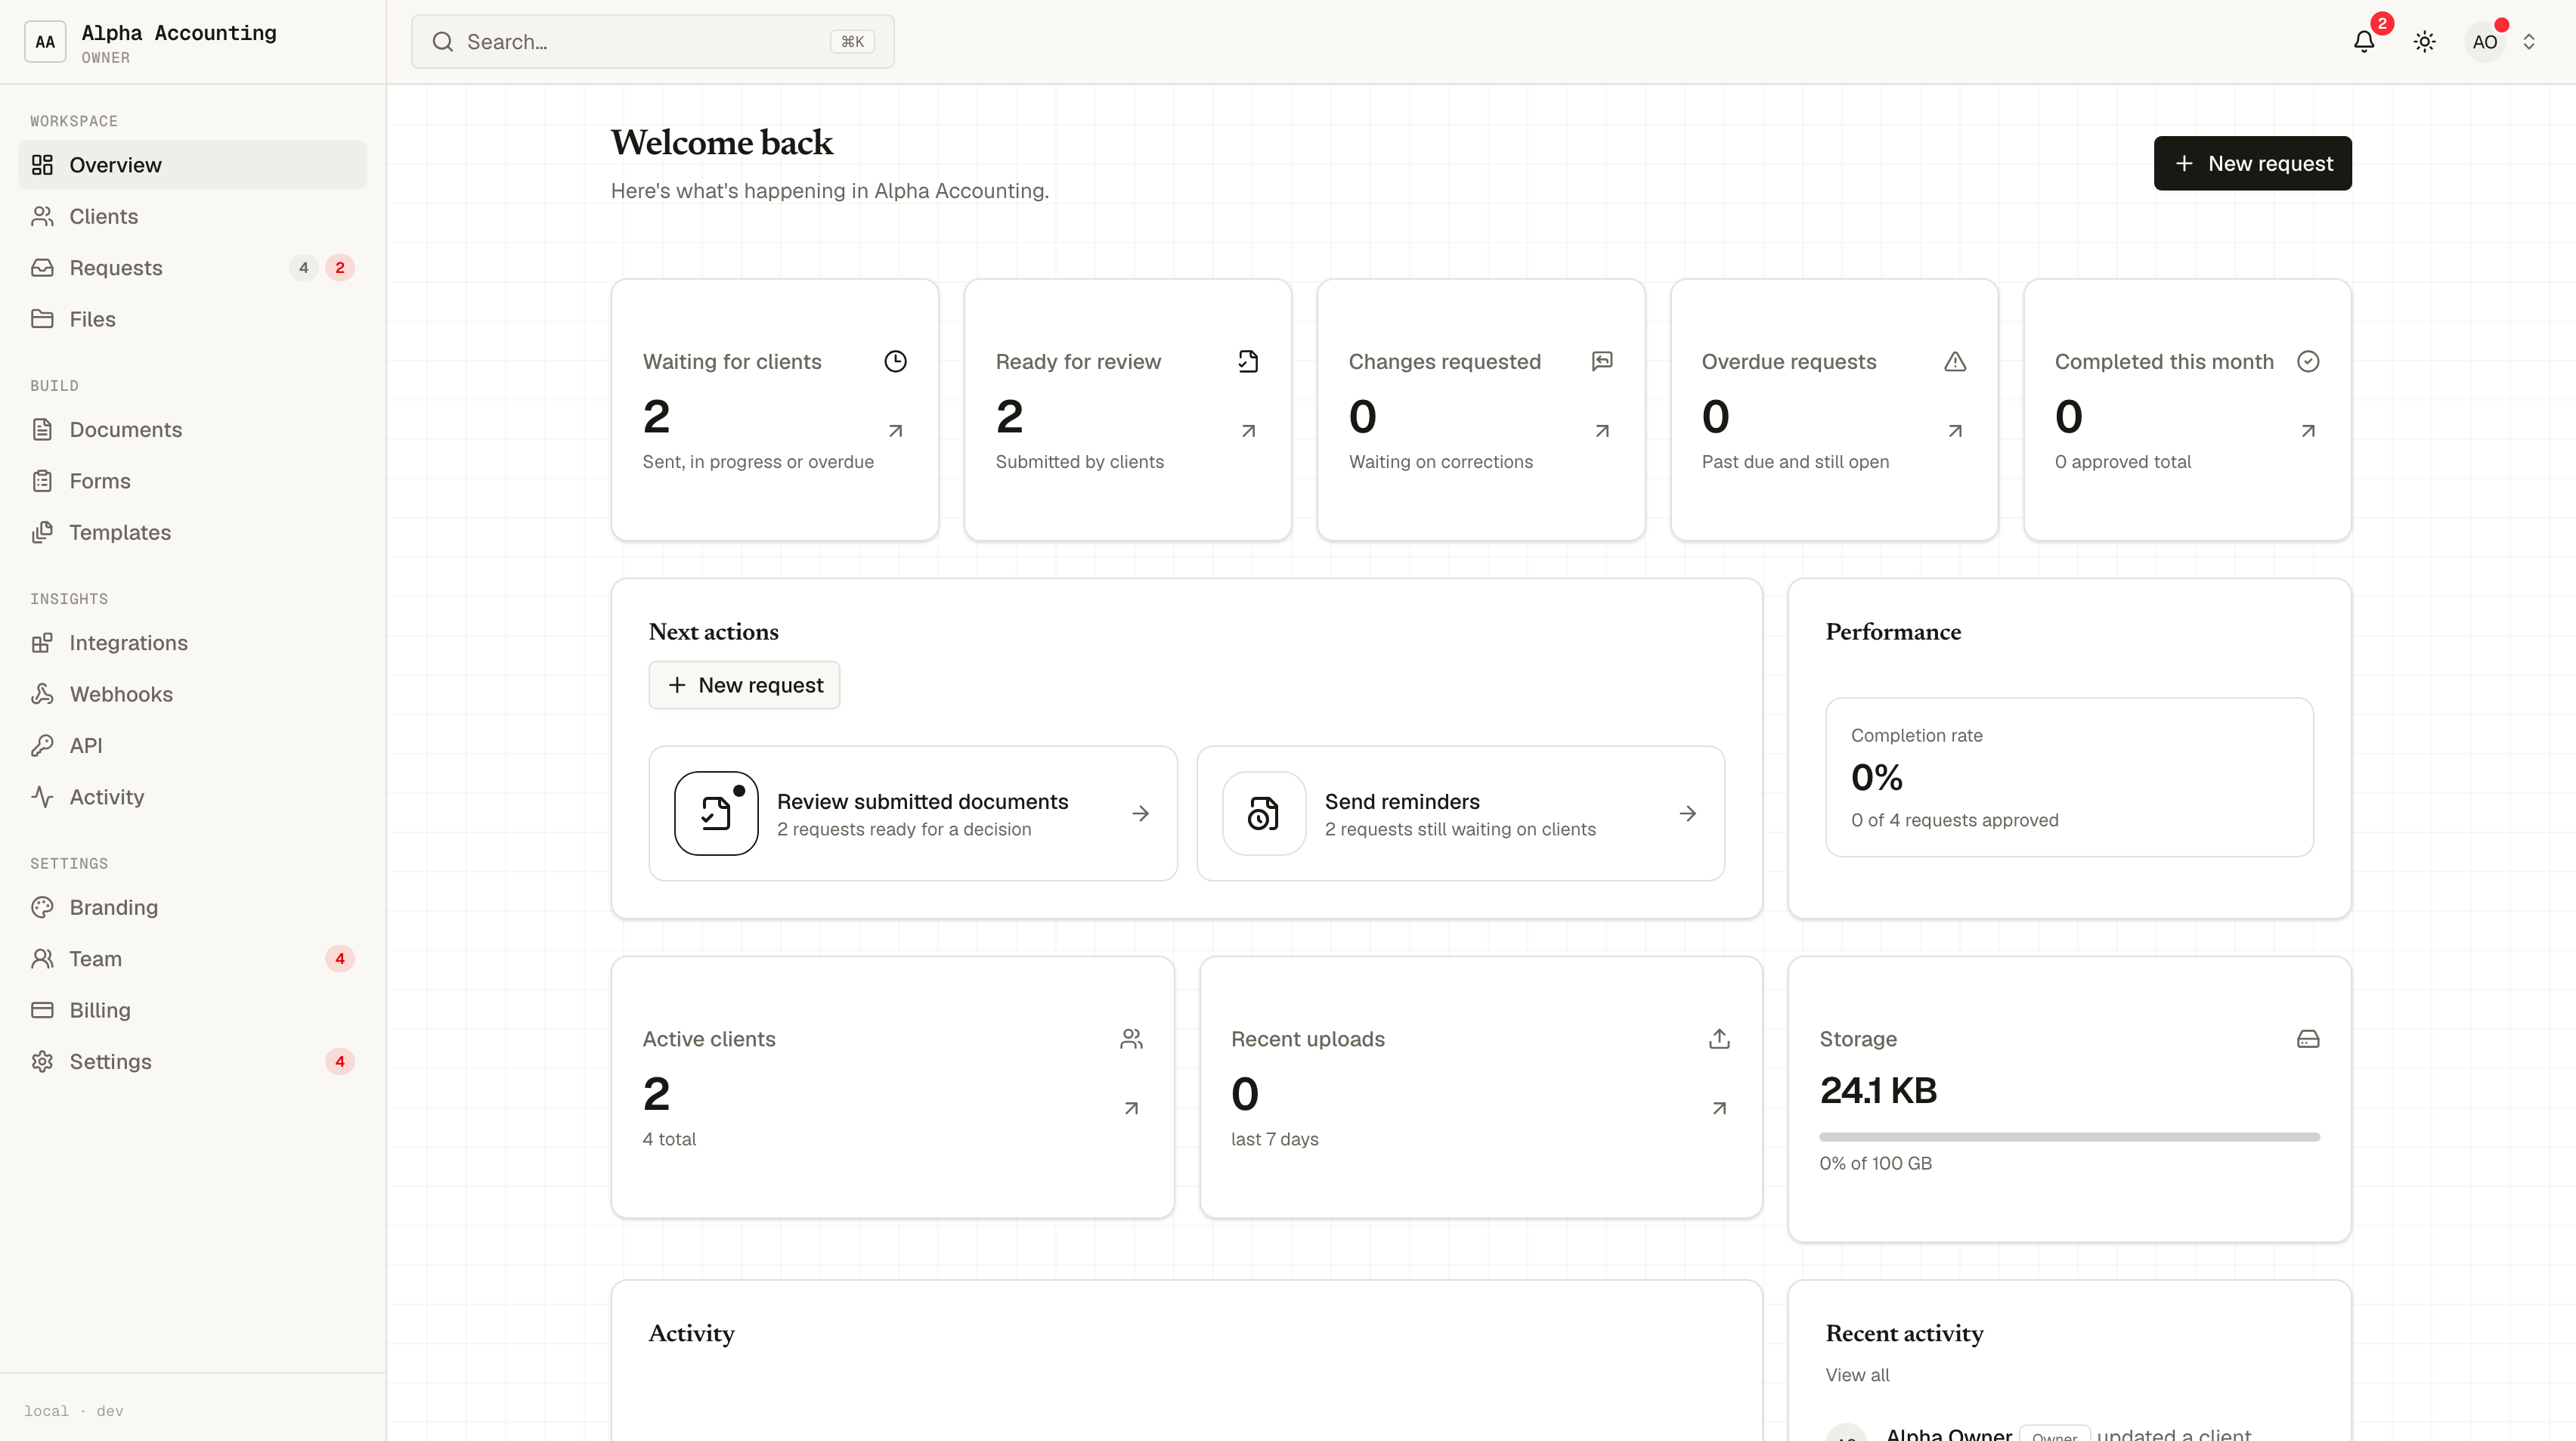The width and height of the screenshot is (2576, 1441).
Task: Click the Storage usage progress bar
Action: pos(2069,1137)
